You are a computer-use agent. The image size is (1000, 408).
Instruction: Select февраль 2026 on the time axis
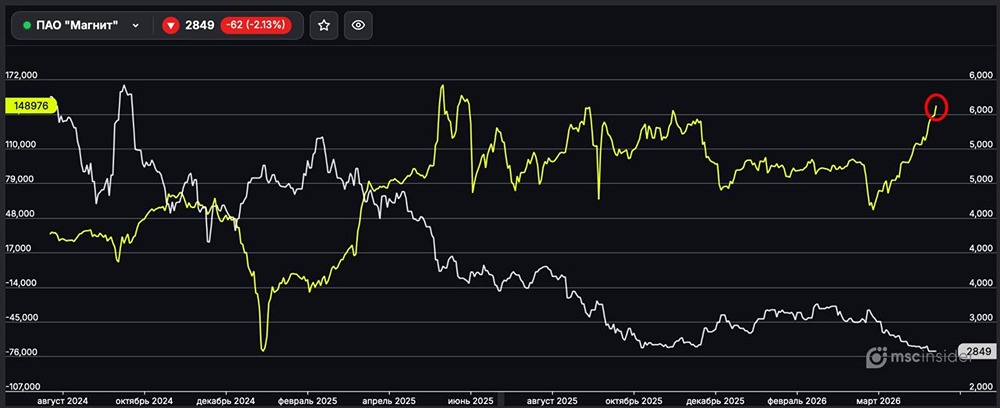796,401
